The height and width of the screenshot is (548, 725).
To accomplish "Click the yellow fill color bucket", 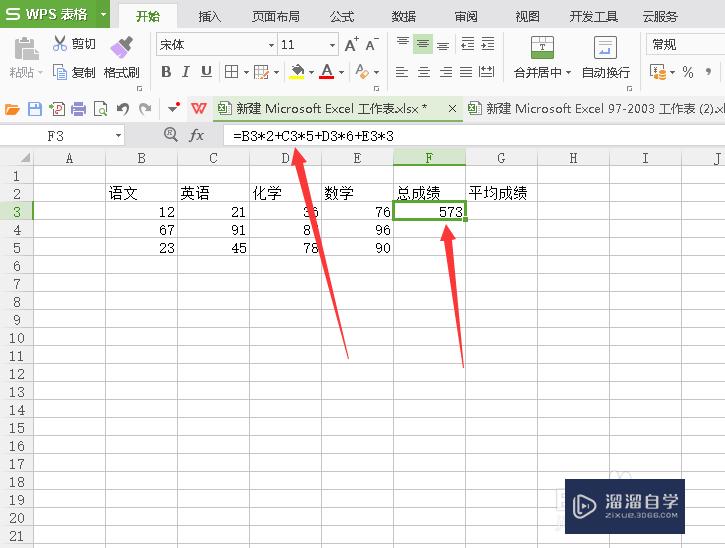I will 297,72.
